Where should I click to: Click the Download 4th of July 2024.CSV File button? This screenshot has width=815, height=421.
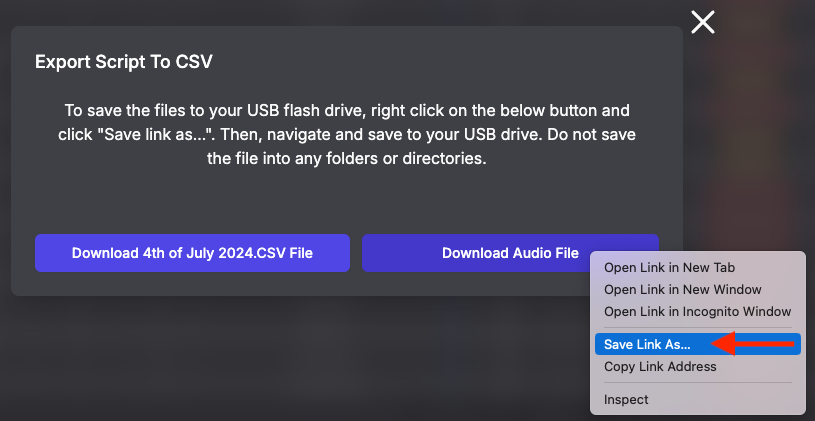pos(192,253)
